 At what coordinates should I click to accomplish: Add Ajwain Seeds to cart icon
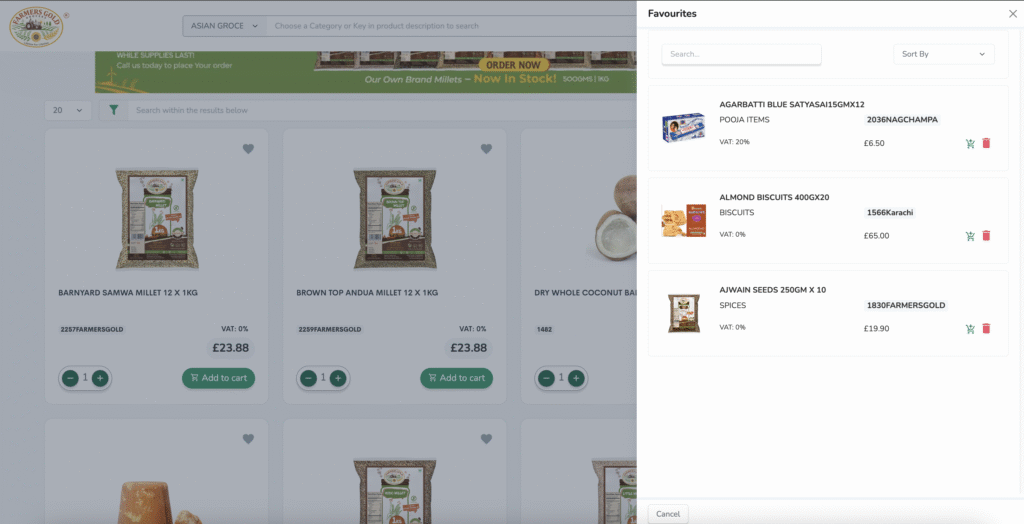(x=970, y=328)
